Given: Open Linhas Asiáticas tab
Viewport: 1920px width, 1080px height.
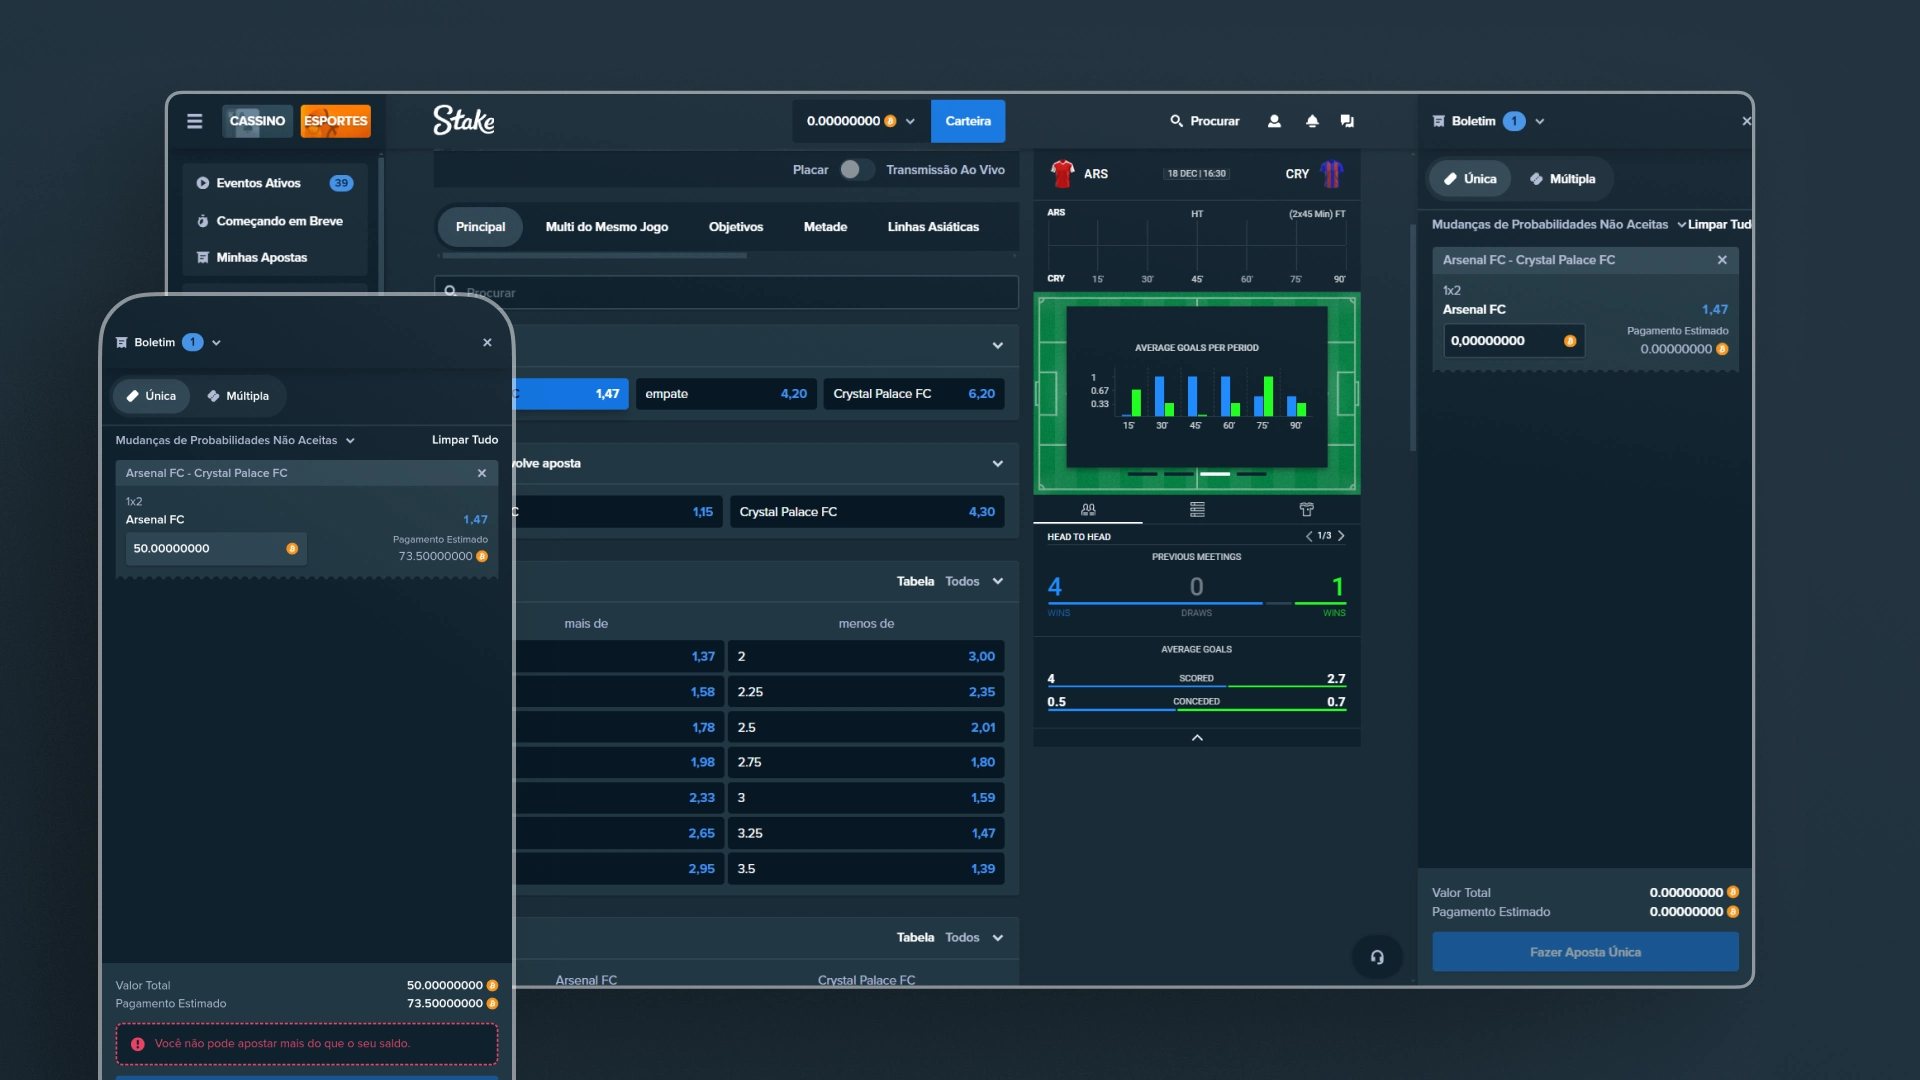Looking at the screenshot, I should tap(933, 227).
